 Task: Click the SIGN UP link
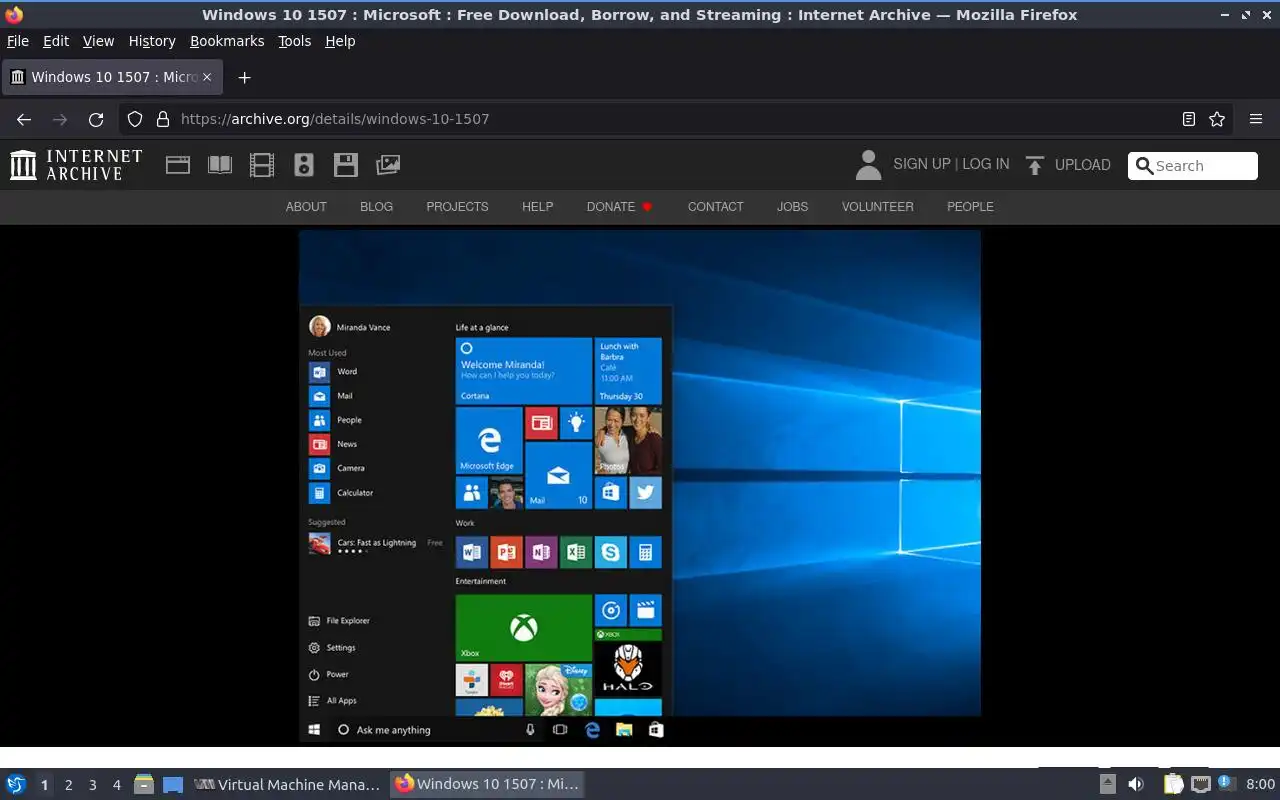pyautogui.click(x=922, y=164)
